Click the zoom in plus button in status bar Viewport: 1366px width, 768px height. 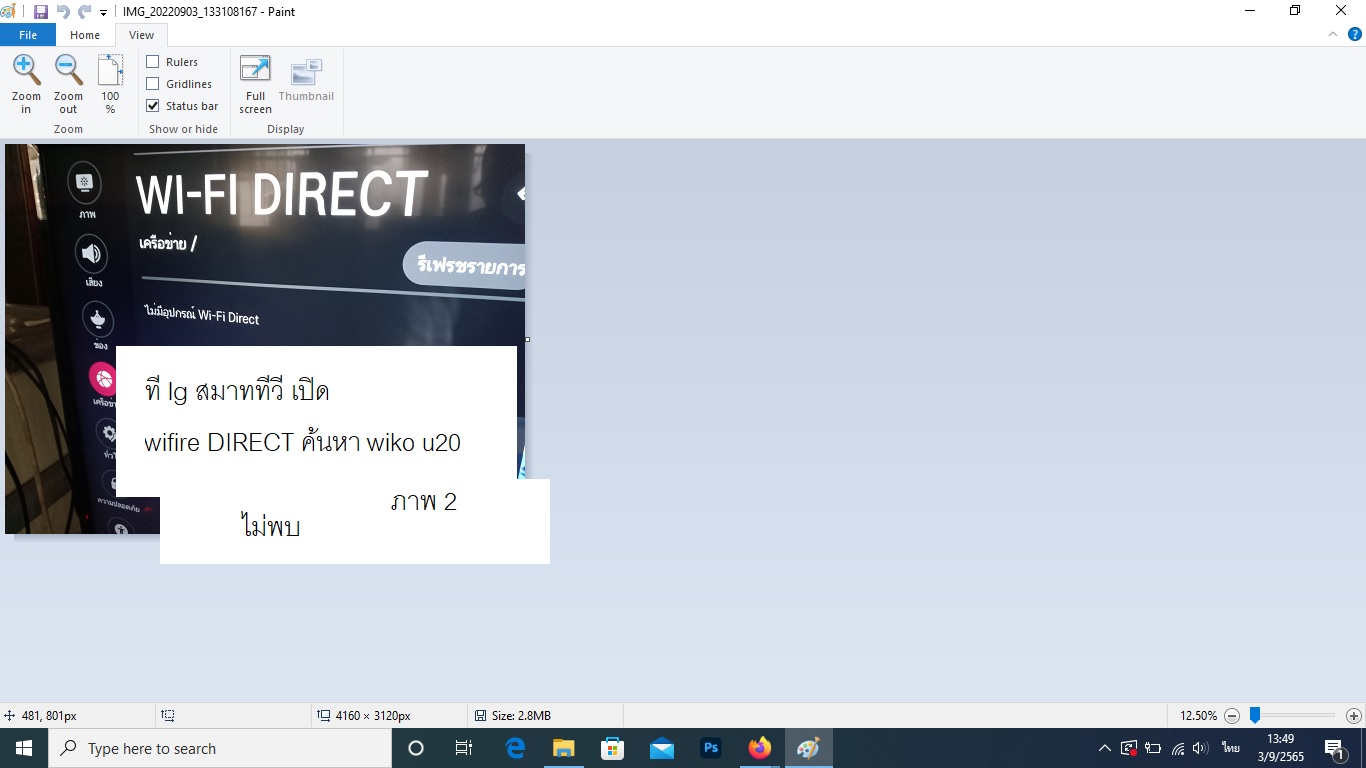[x=1354, y=716]
